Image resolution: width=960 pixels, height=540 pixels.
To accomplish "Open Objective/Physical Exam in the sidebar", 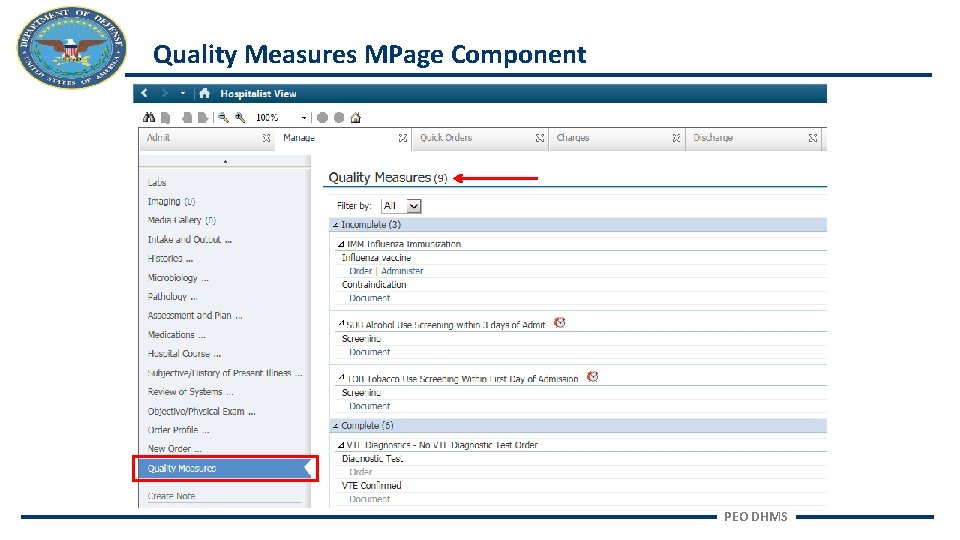I will (x=201, y=411).
